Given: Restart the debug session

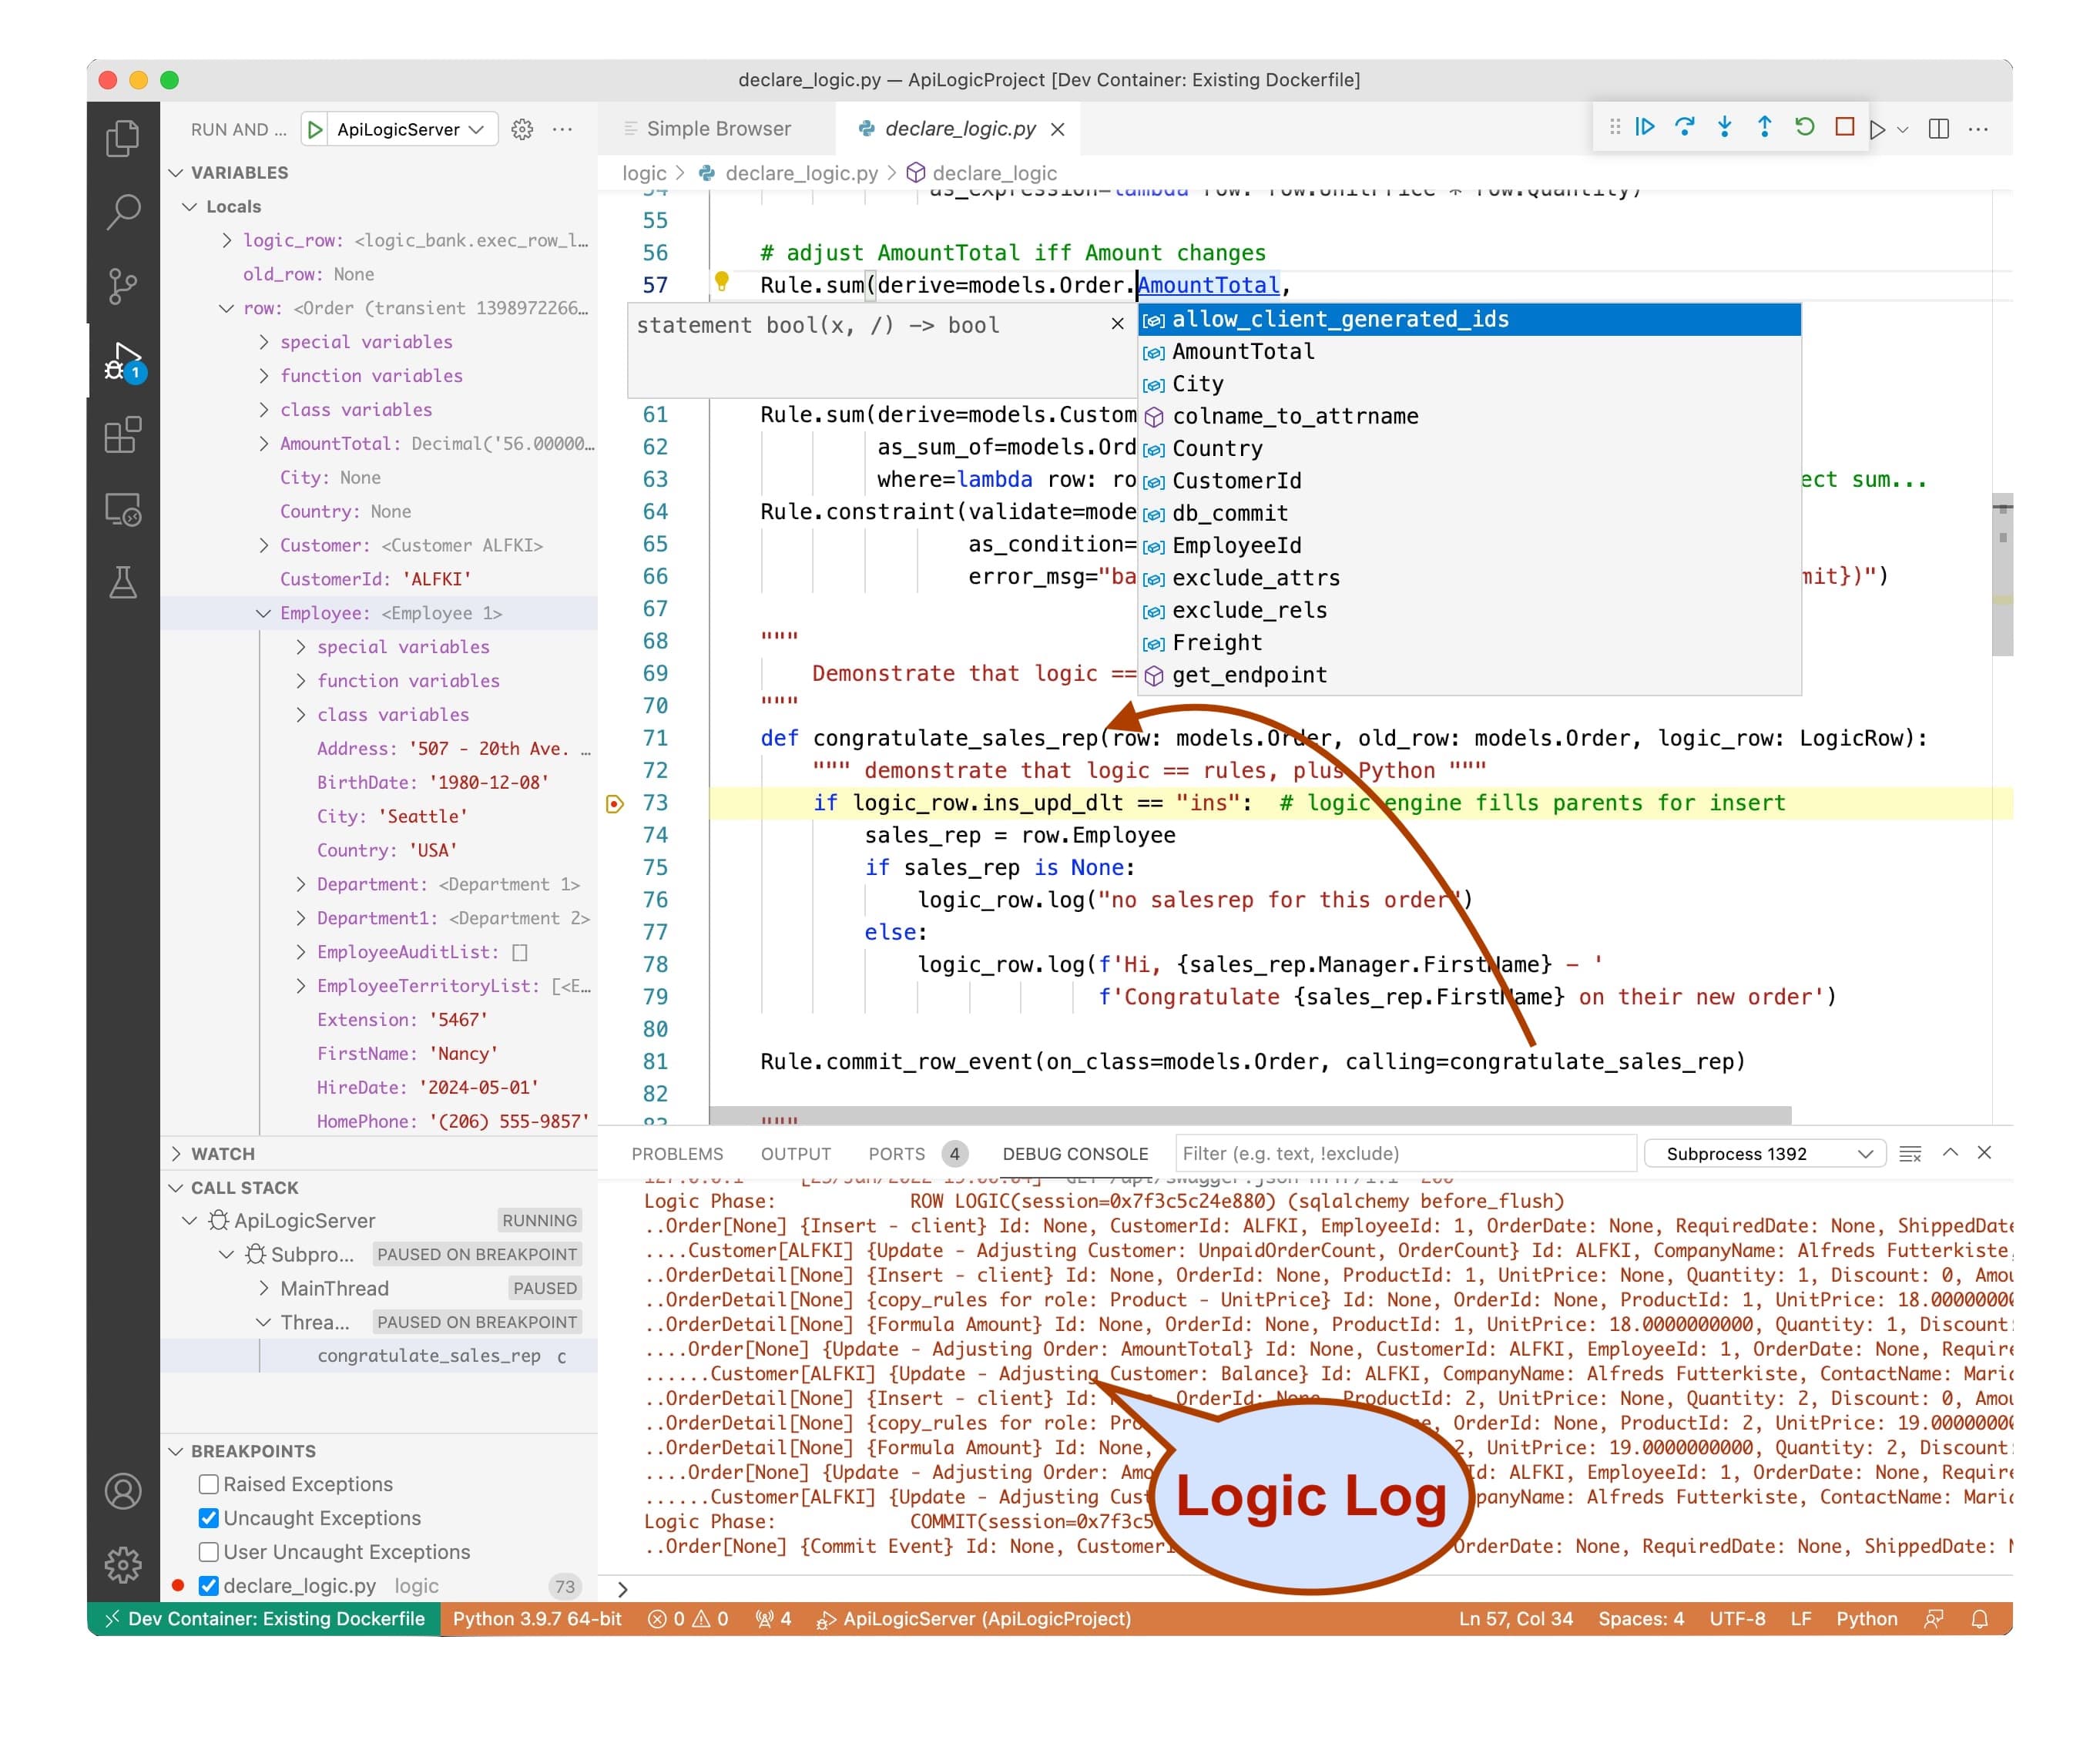Looking at the screenshot, I should click(x=1805, y=127).
